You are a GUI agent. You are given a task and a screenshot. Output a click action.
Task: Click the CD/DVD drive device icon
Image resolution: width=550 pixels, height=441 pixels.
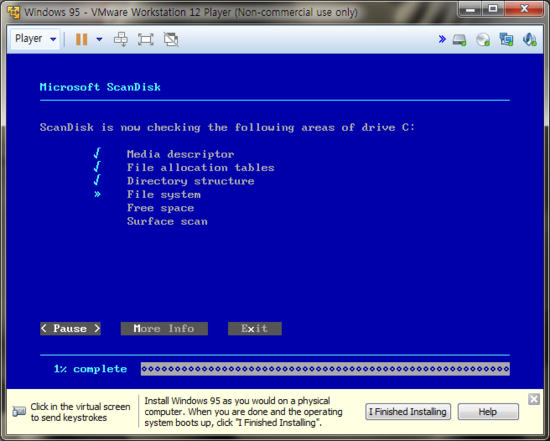[483, 39]
